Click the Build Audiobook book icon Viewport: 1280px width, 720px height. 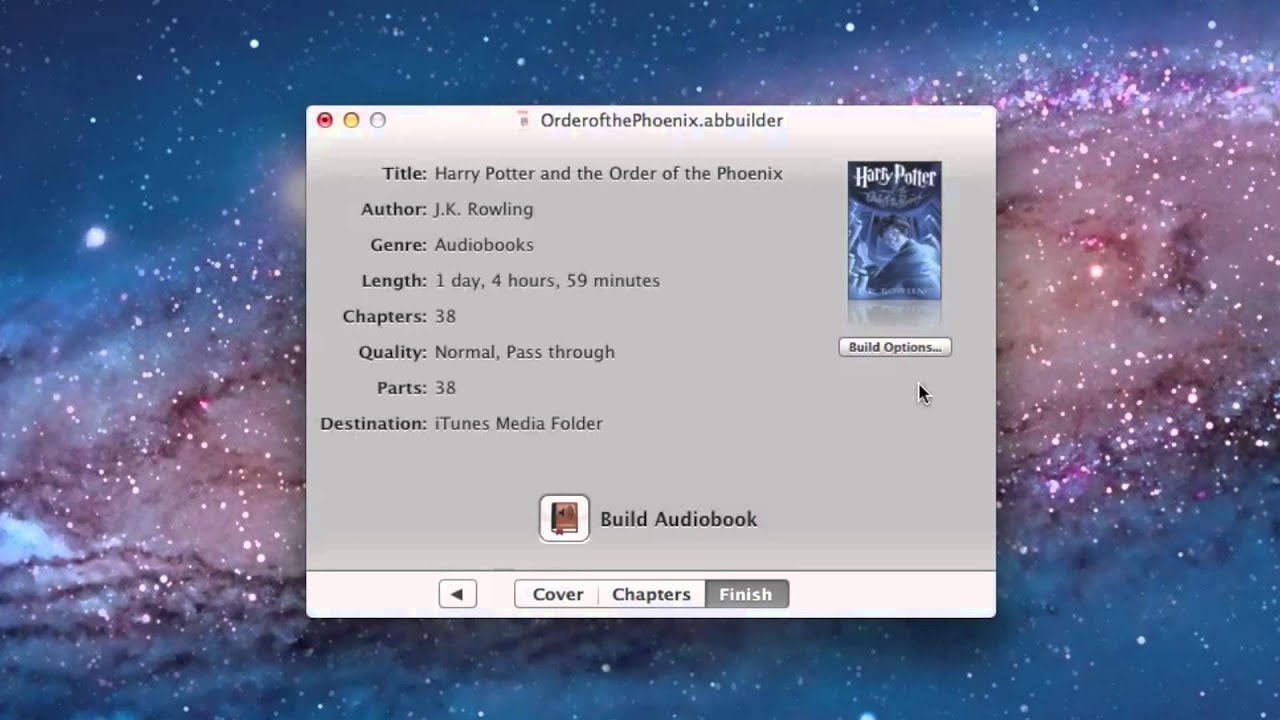564,519
